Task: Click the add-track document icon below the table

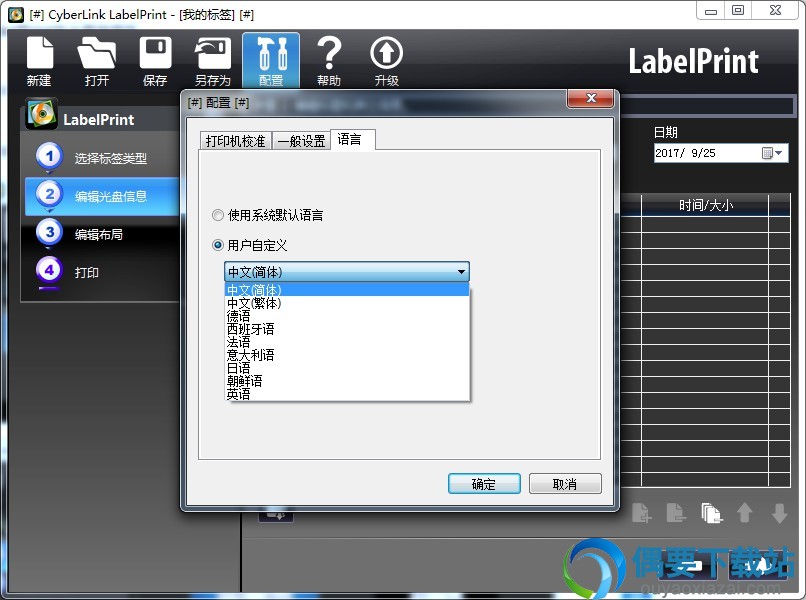Action: click(642, 513)
